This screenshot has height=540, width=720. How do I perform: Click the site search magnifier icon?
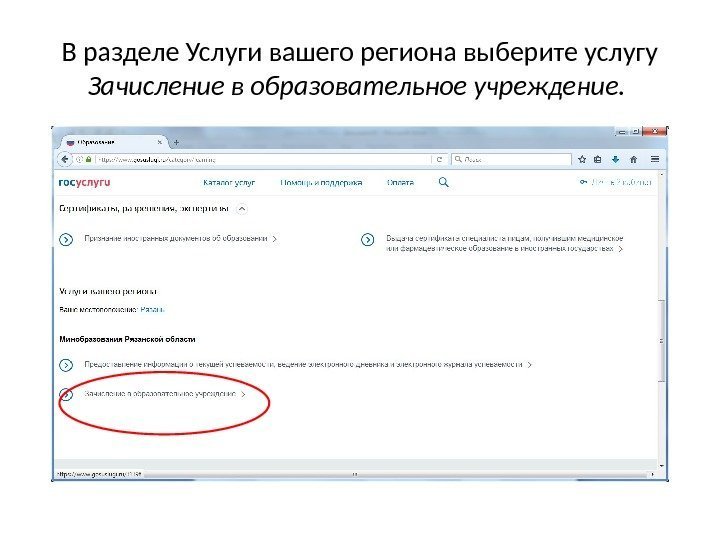point(444,182)
